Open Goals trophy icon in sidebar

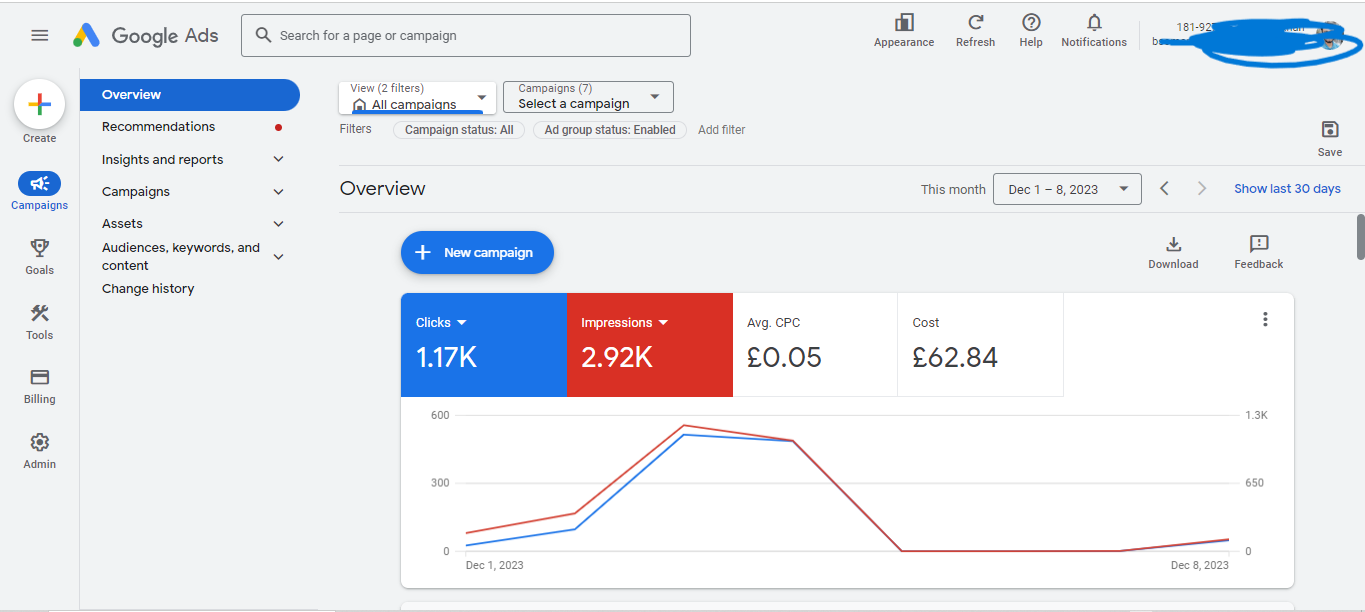point(39,248)
